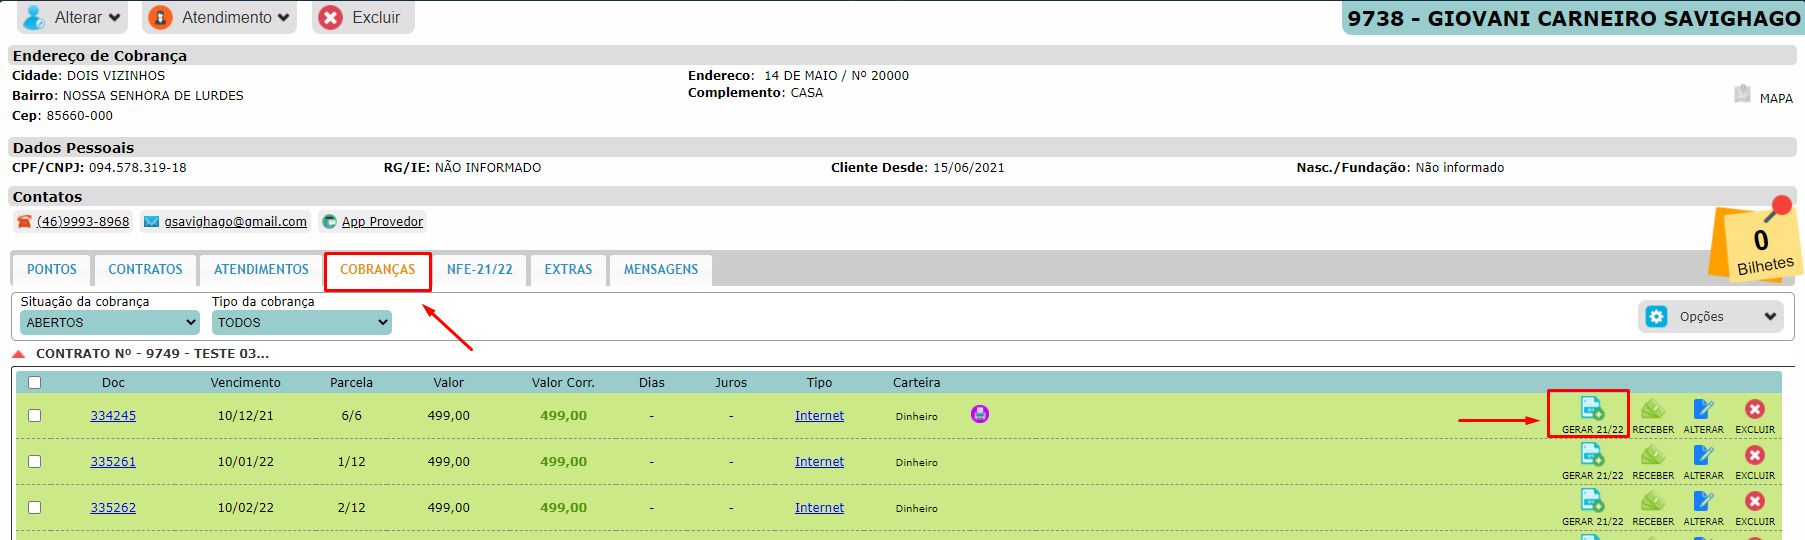
Task: Open document link 334245
Action: pos(113,415)
